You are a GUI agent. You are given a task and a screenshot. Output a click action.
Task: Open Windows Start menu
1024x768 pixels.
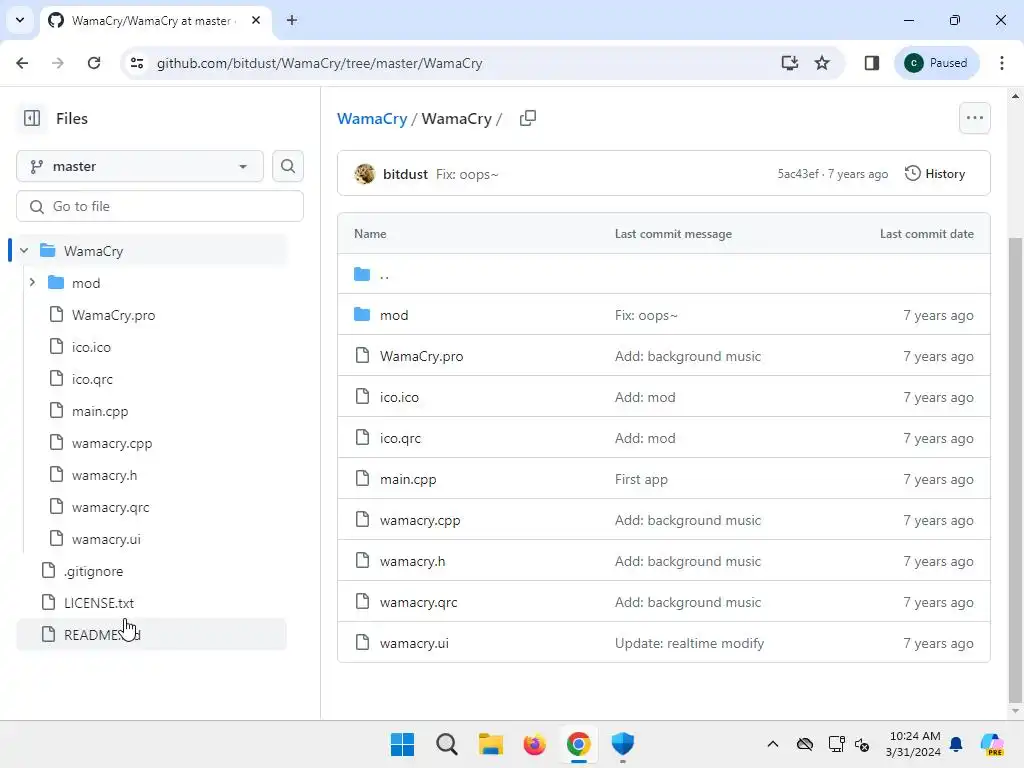coord(402,744)
